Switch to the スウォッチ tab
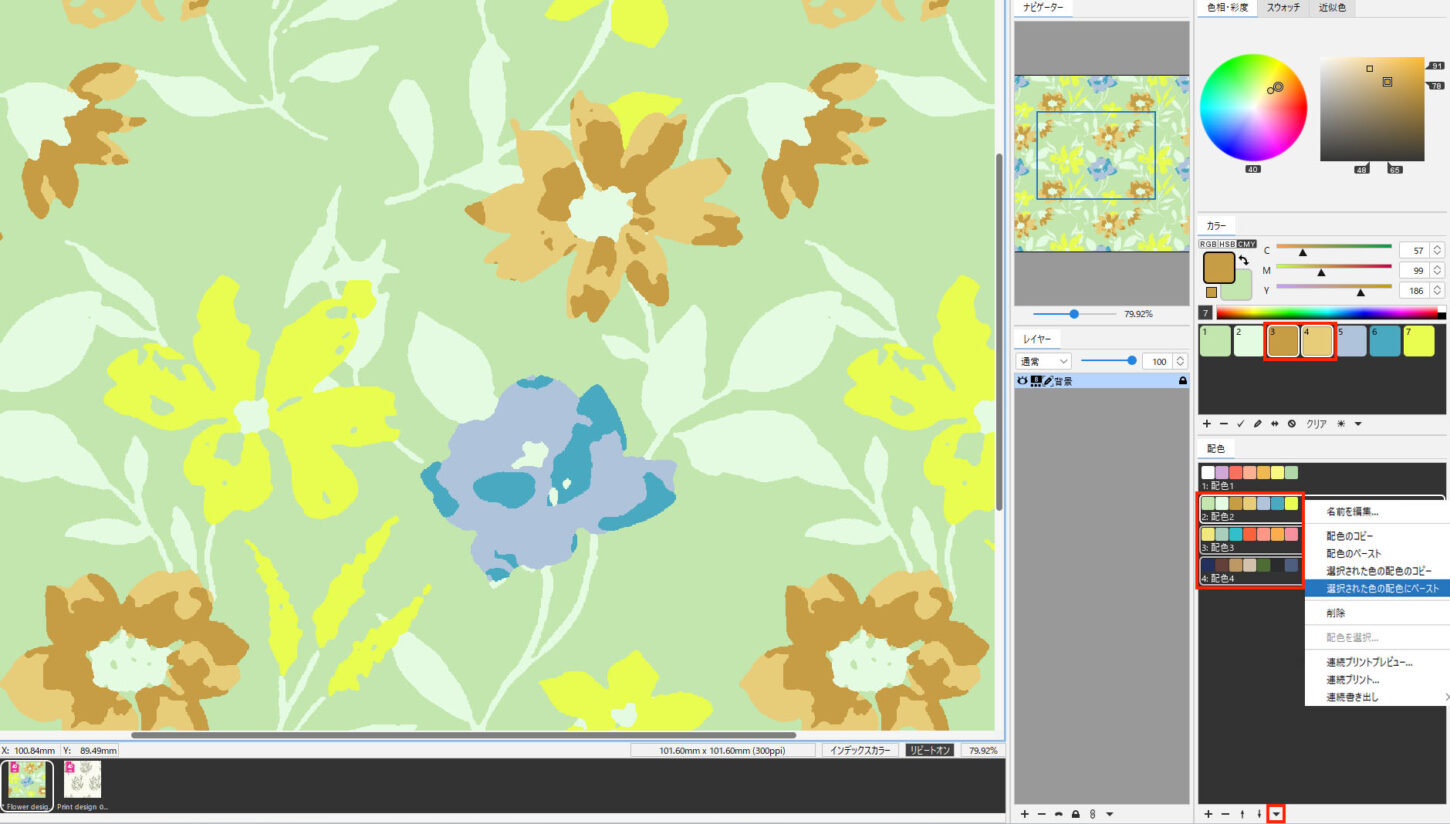 click(x=1283, y=8)
